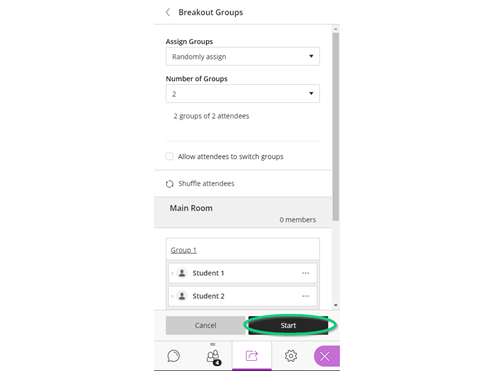Open My Settings gear icon

tap(291, 356)
